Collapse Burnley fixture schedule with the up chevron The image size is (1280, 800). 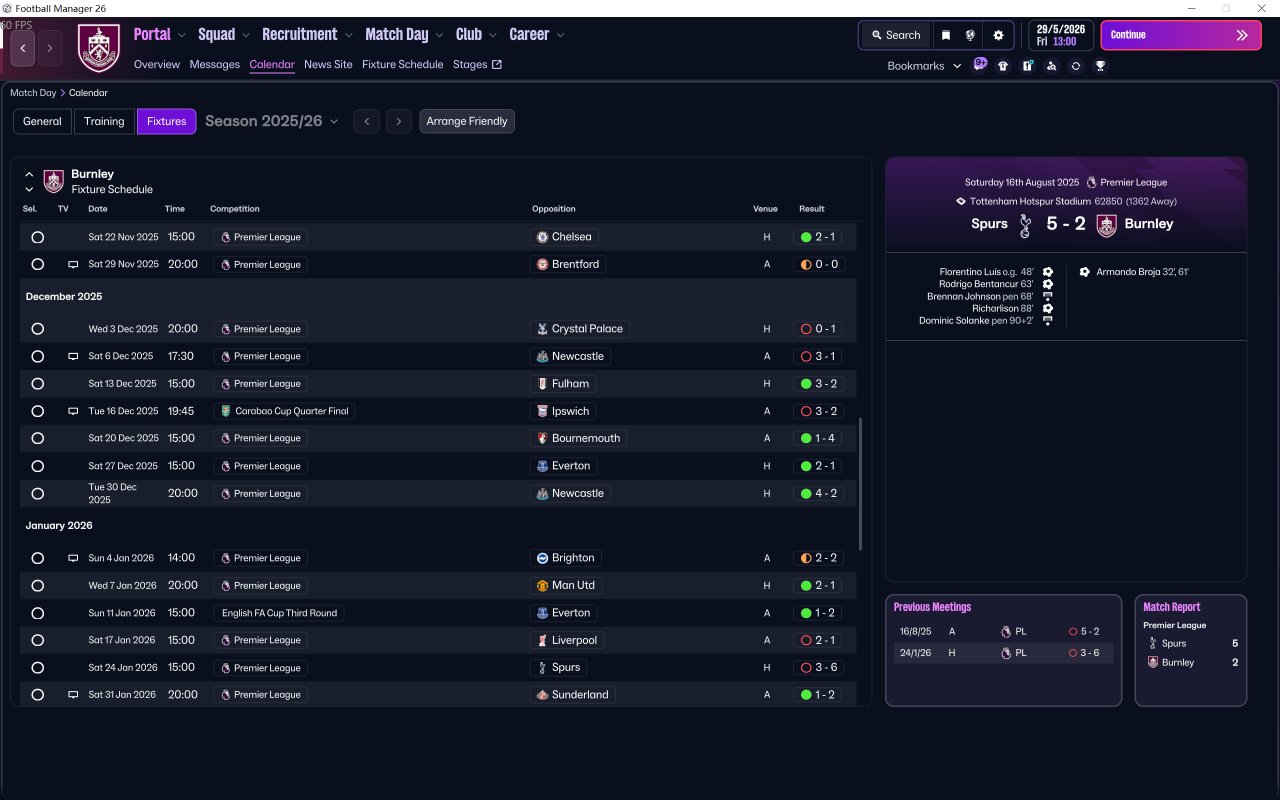[29, 174]
